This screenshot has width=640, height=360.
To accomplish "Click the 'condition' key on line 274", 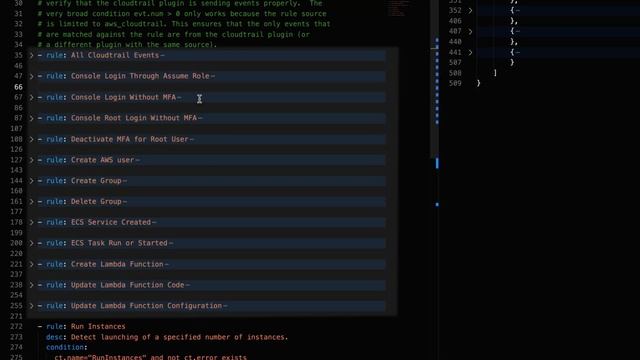I will (x=65, y=347).
